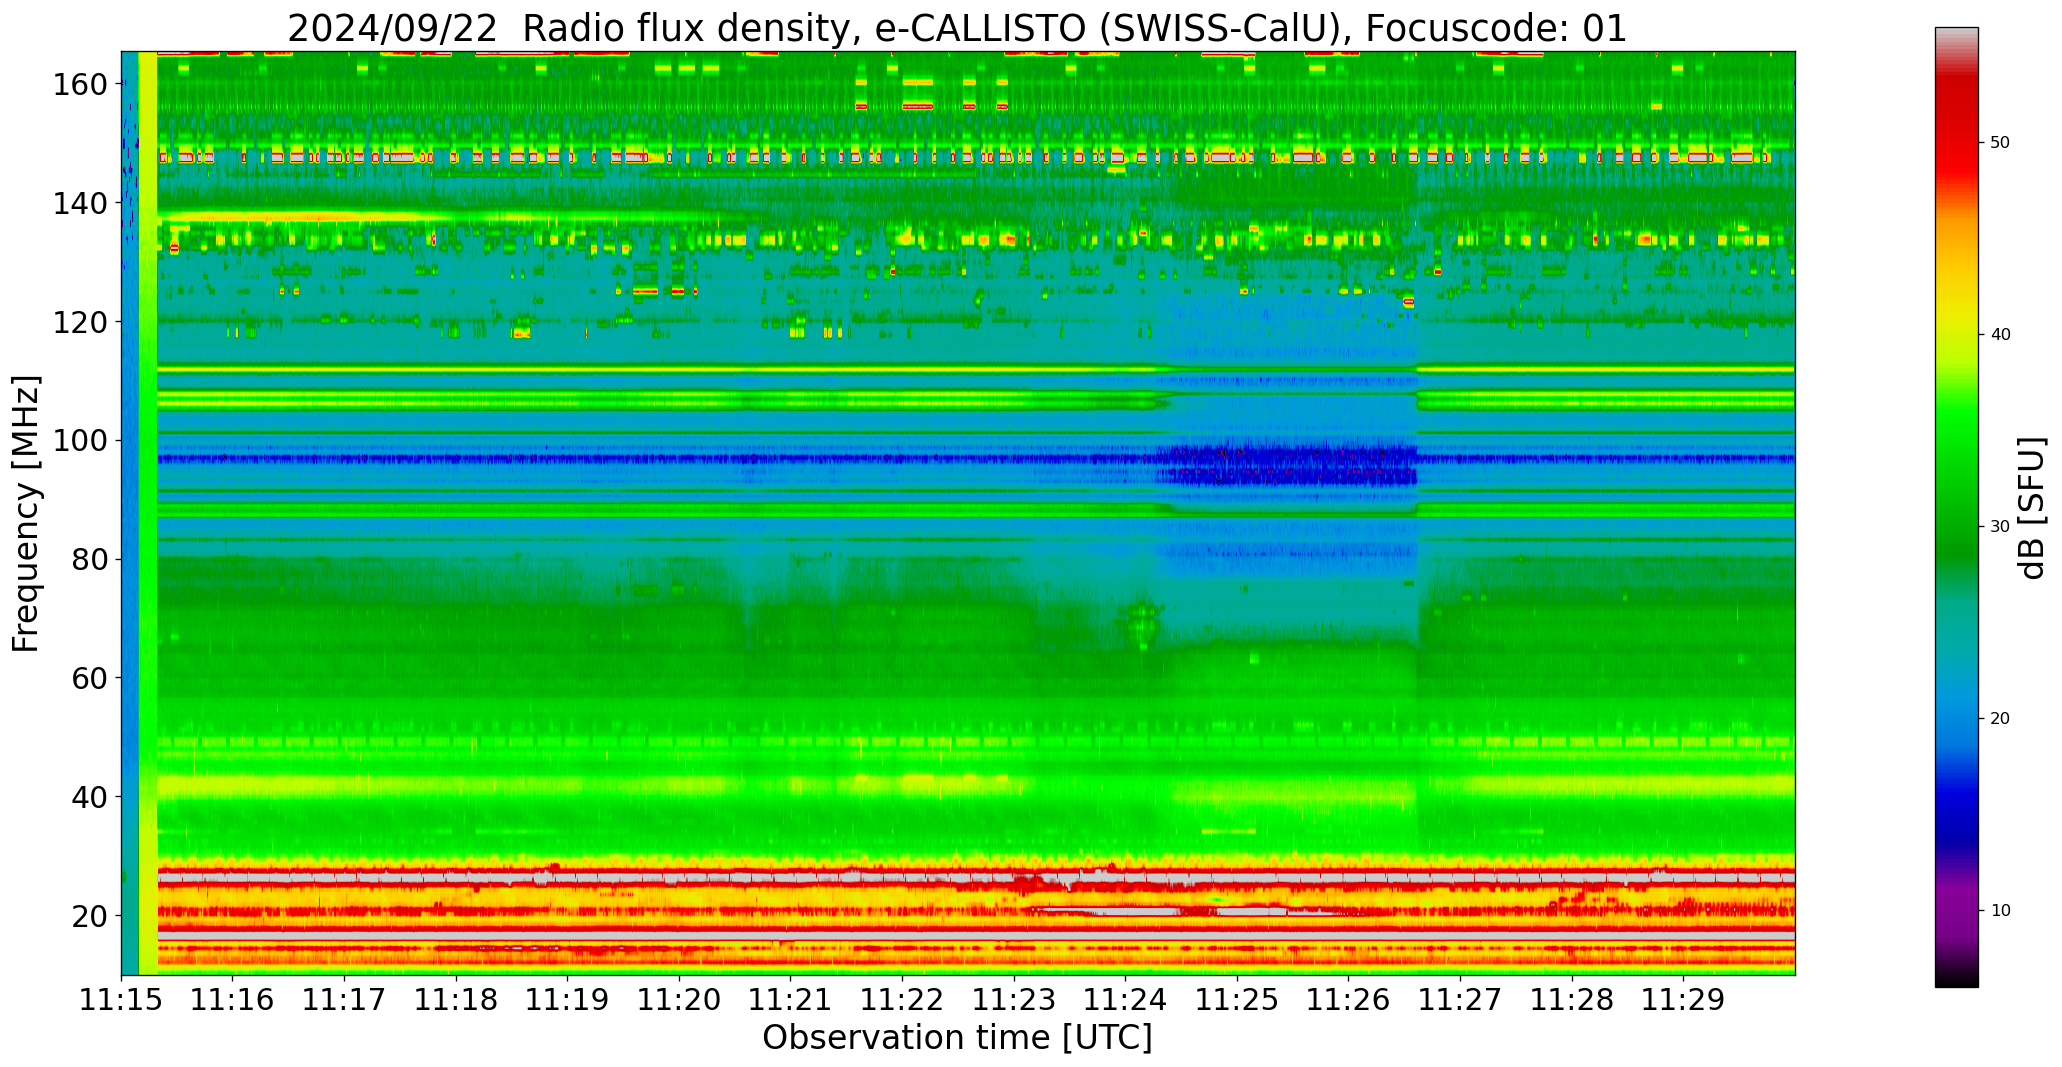The height and width of the screenshot is (1067, 2062).
Task: Click the red region of the colorbar
Action: tap(1956, 130)
